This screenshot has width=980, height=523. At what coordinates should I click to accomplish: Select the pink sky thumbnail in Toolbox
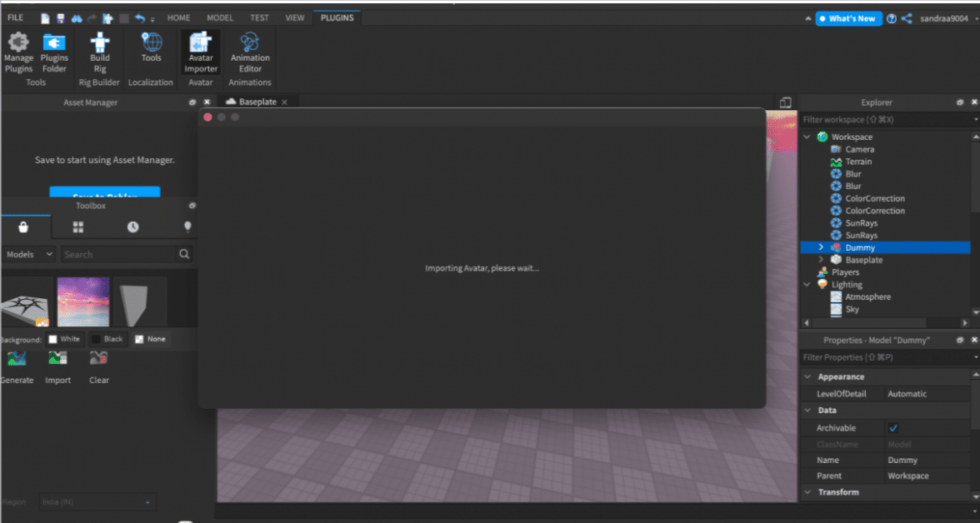83,302
